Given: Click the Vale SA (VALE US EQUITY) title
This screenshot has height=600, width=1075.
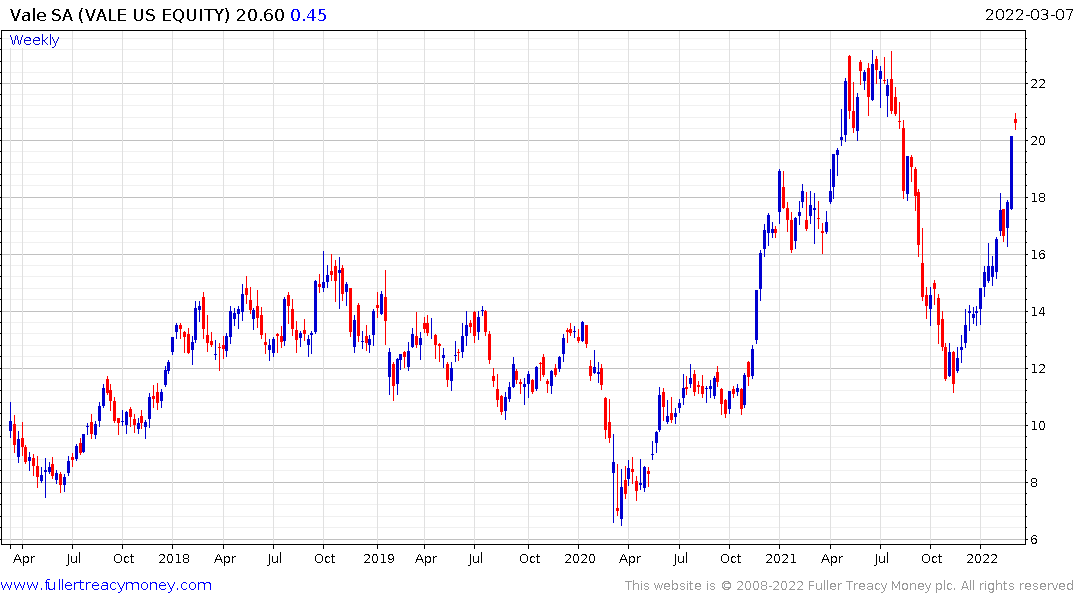Looking at the screenshot, I should pos(120,15).
